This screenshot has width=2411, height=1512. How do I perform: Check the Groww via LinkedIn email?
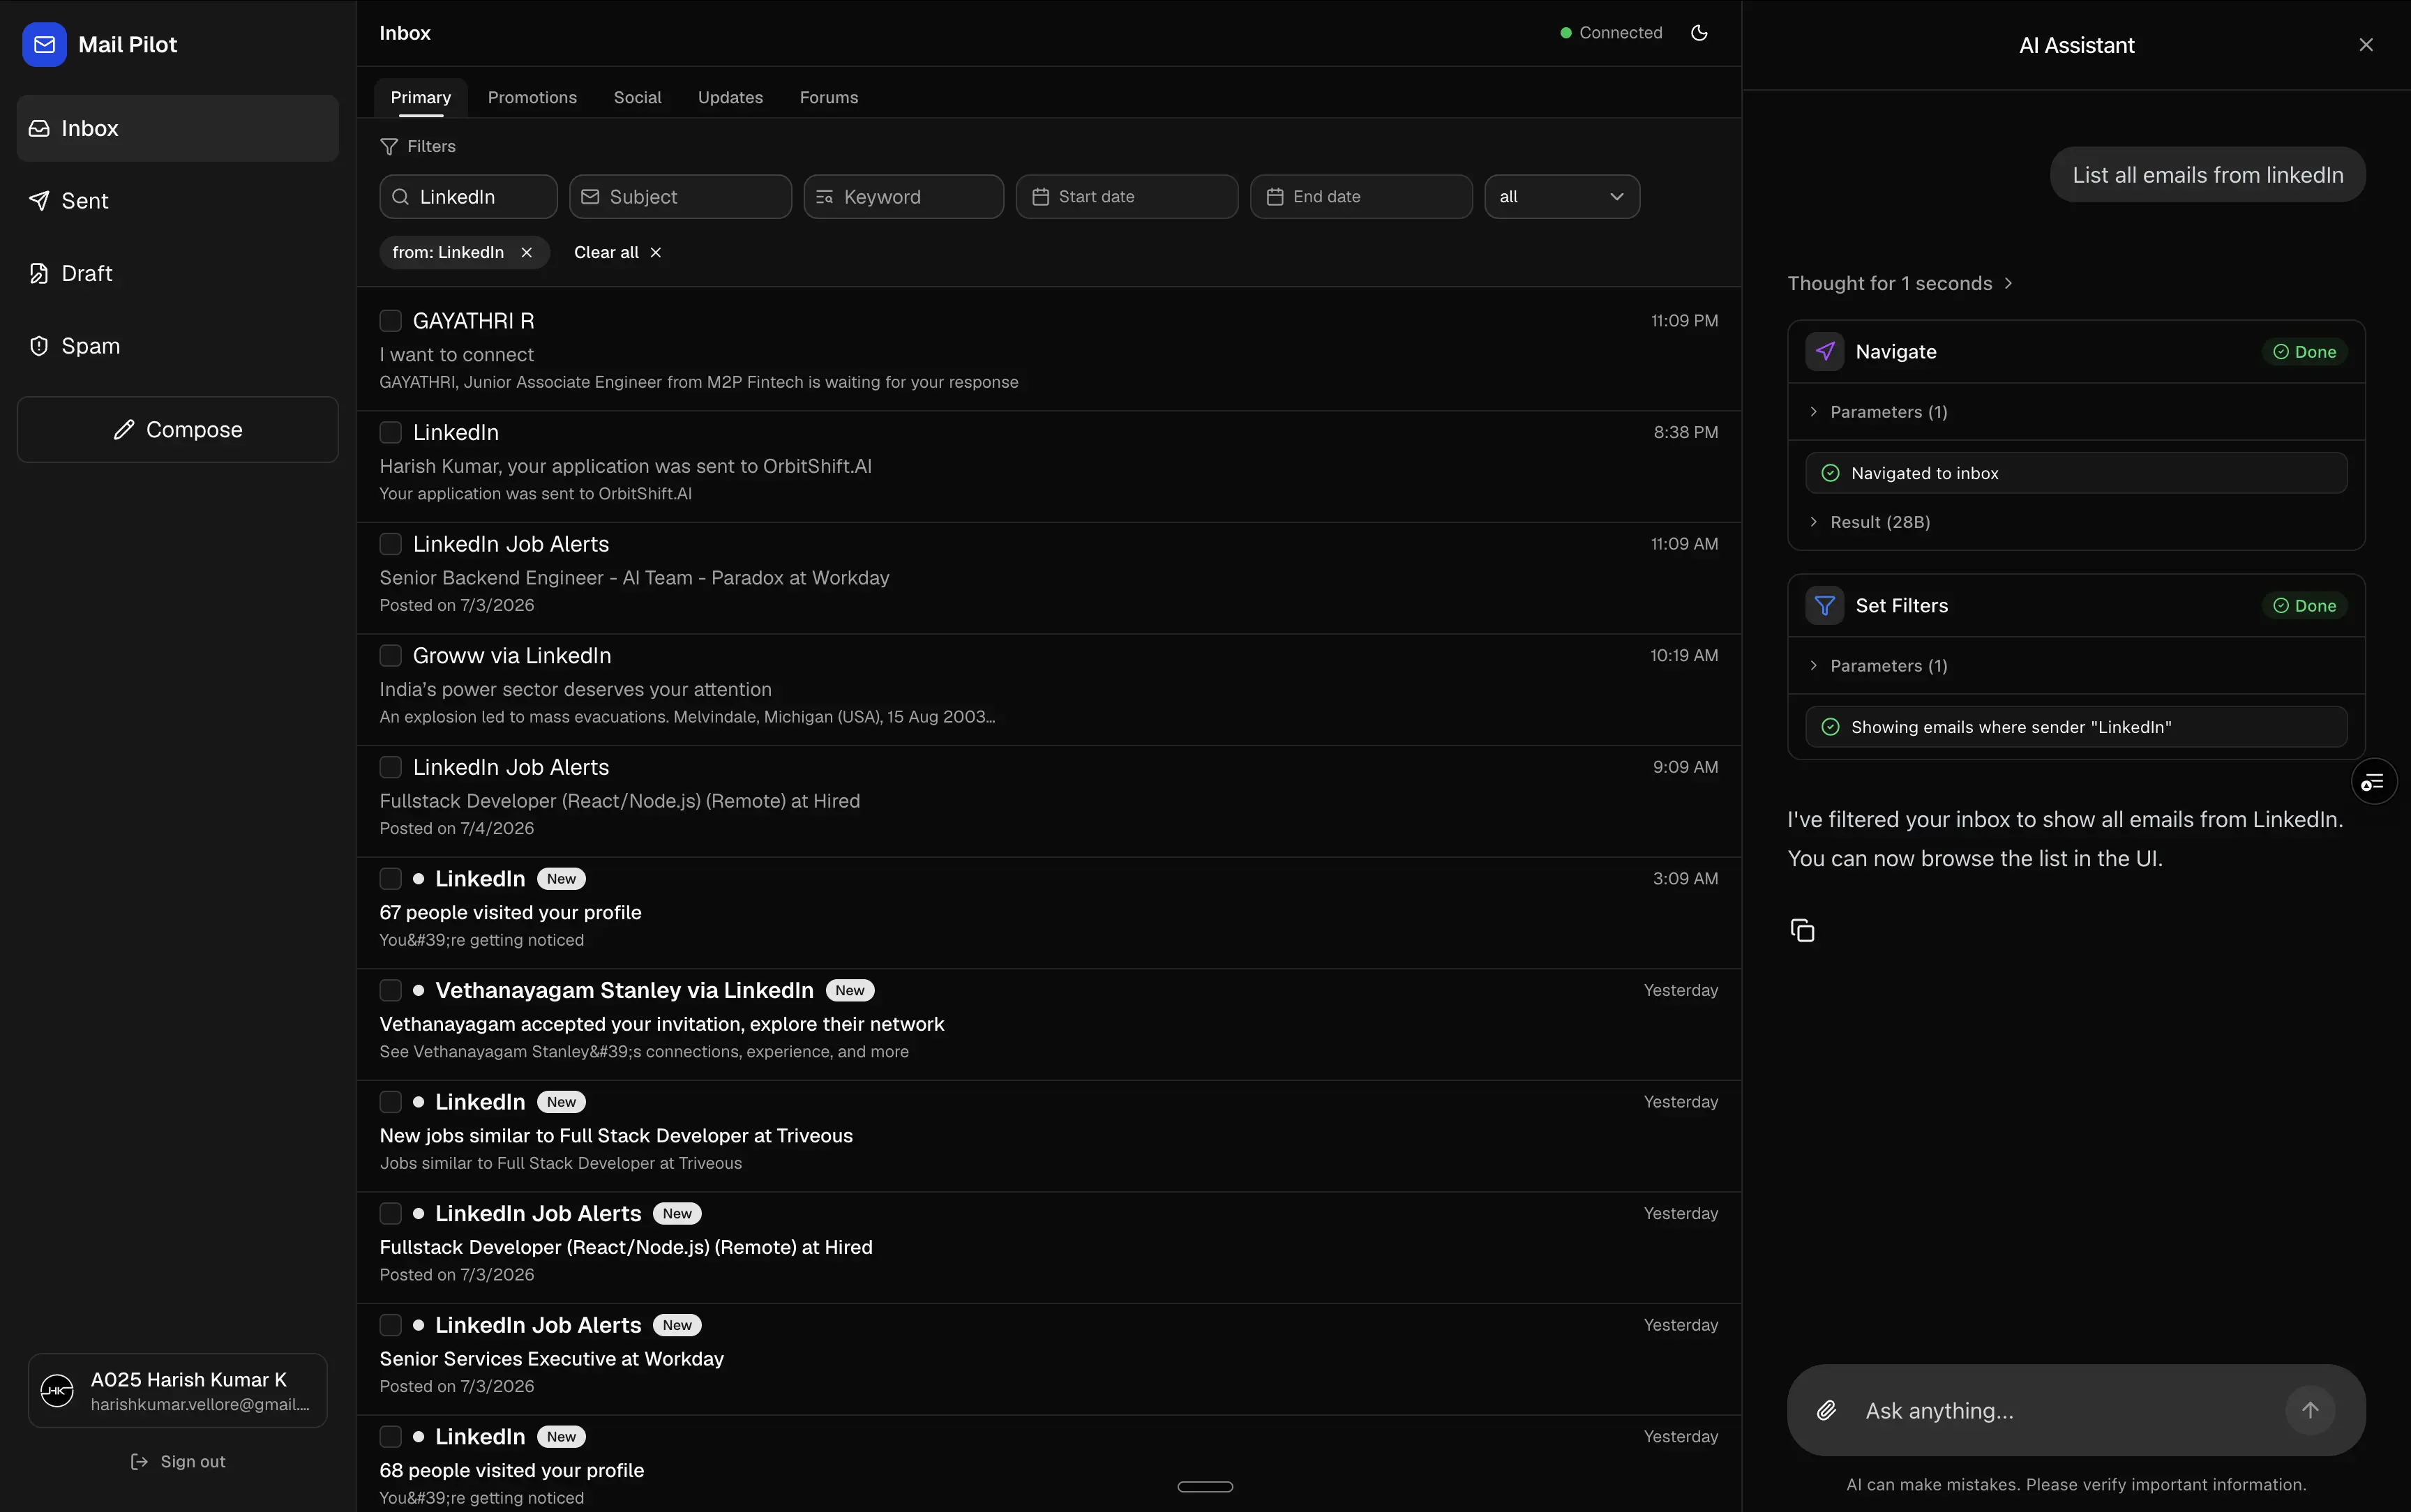click(391, 656)
